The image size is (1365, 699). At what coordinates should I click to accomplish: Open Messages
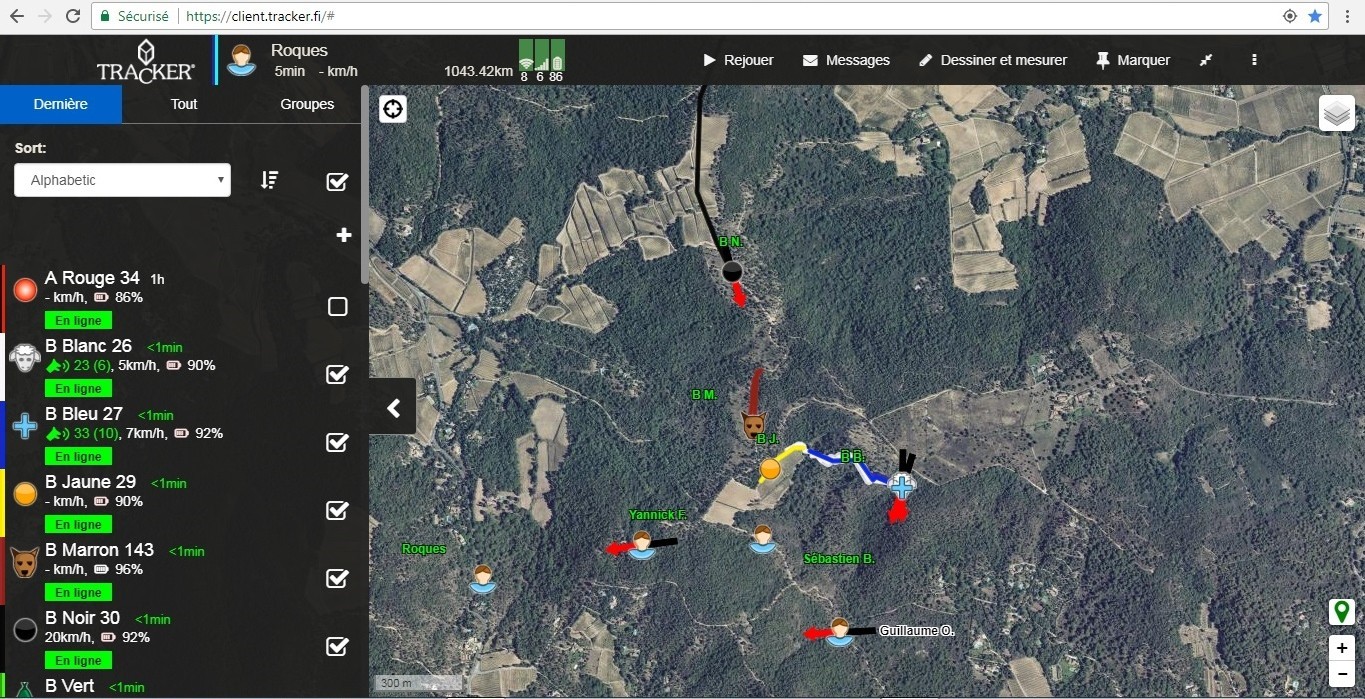pyautogui.click(x=846, y=60)
